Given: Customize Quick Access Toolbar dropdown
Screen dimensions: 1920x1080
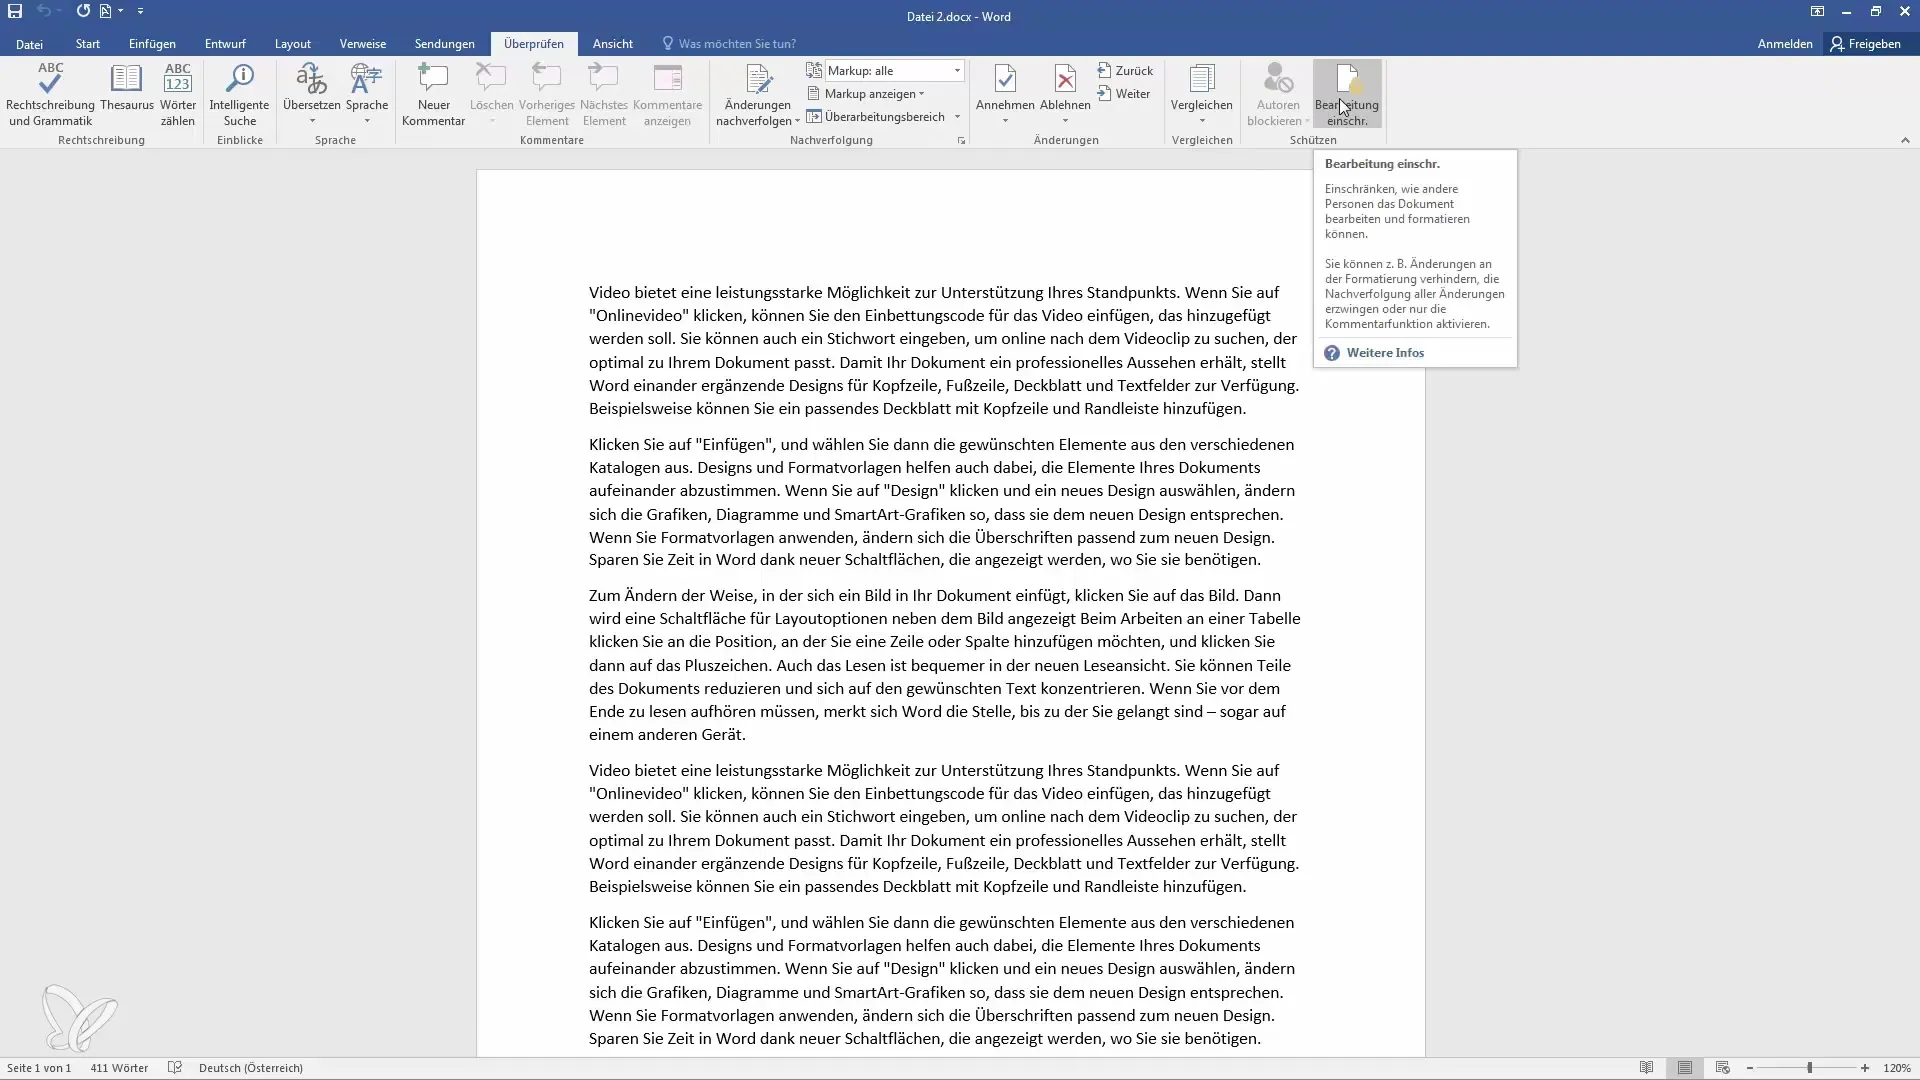Looking at the screenshot, I should pyautogui.click(x=140, y=11).
